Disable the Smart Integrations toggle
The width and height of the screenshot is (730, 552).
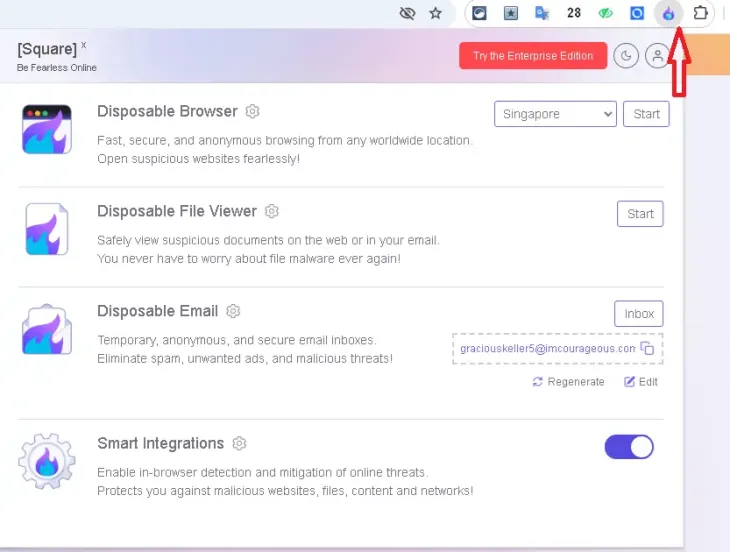coord(629,446)
